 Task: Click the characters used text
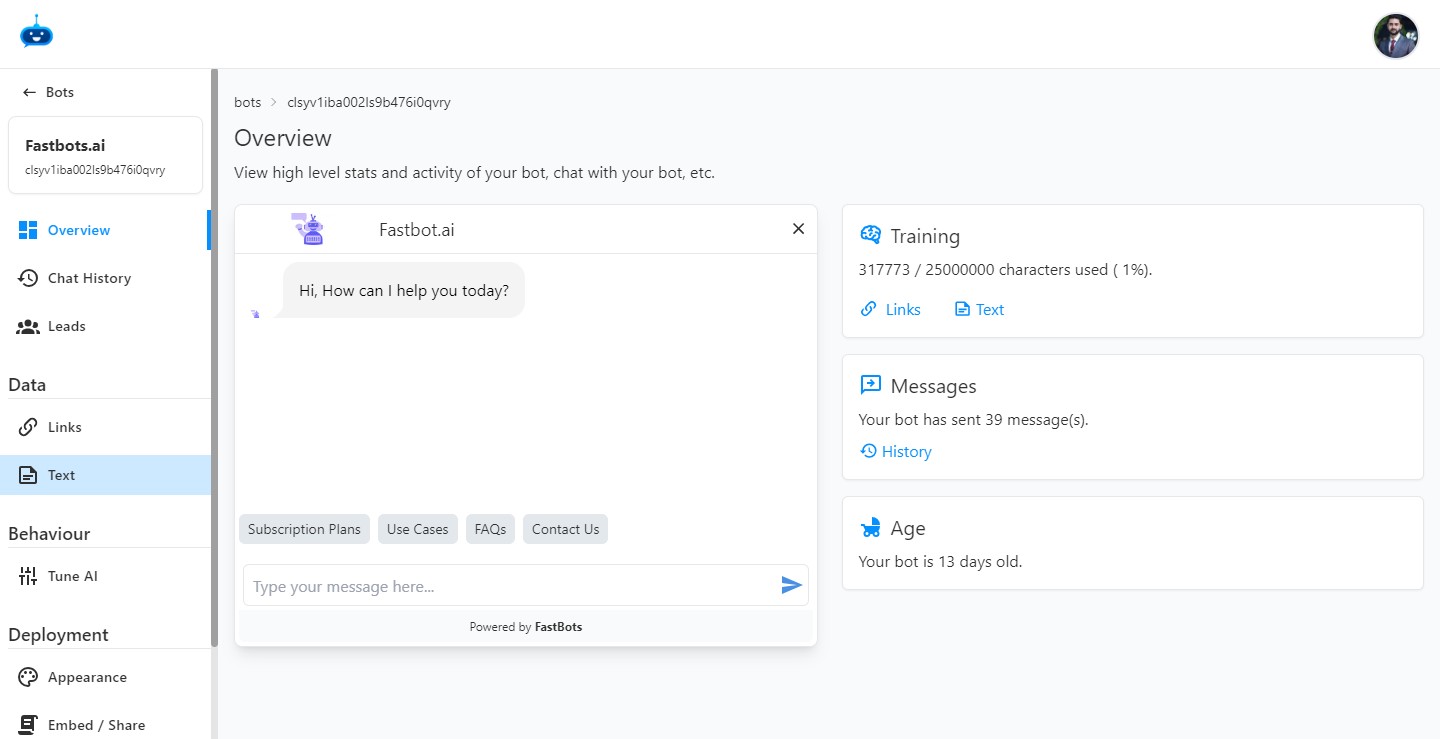[1005, 270]
